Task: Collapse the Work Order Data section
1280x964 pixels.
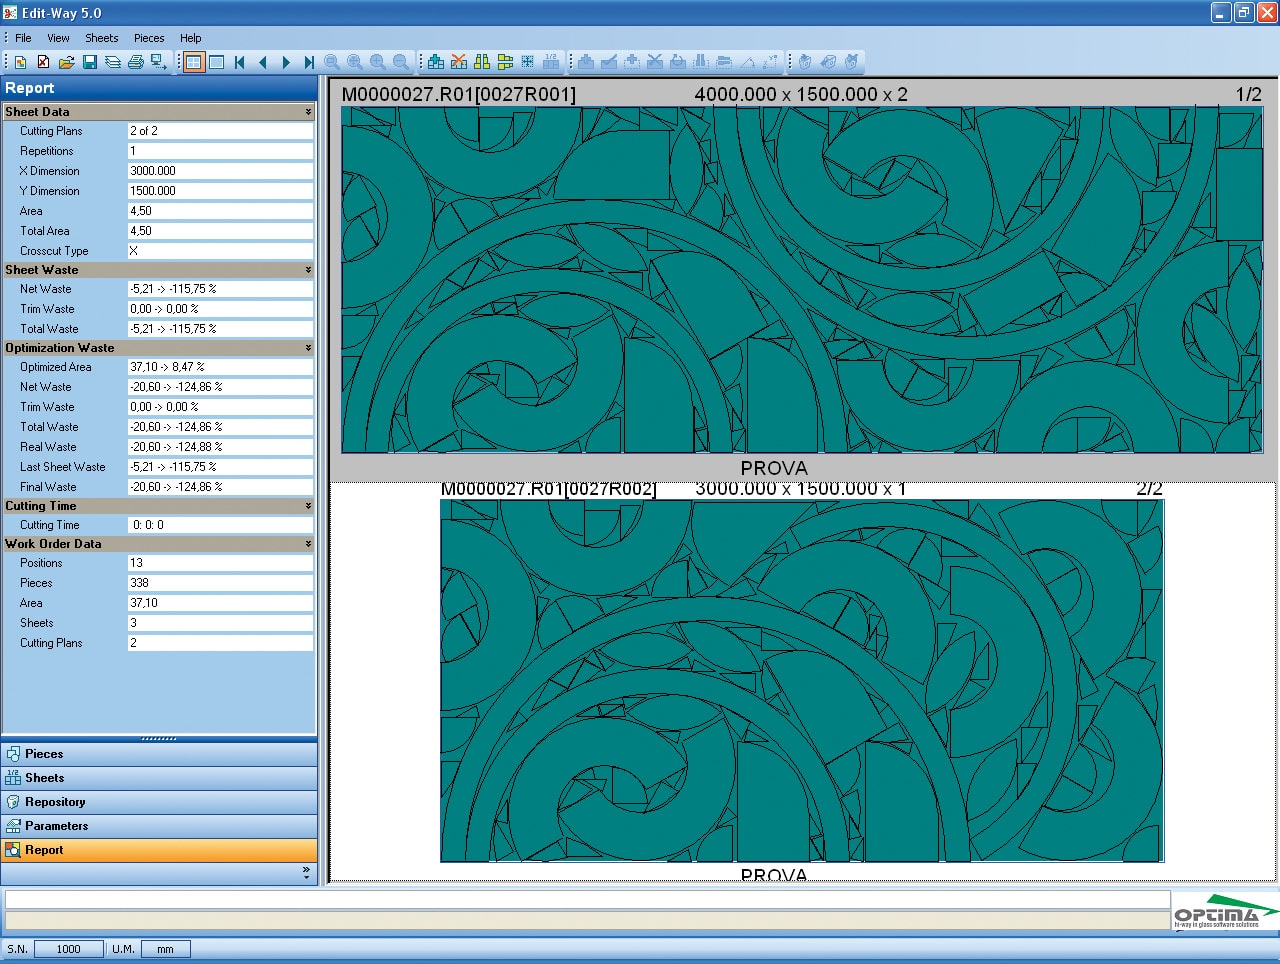Action: 308,544
